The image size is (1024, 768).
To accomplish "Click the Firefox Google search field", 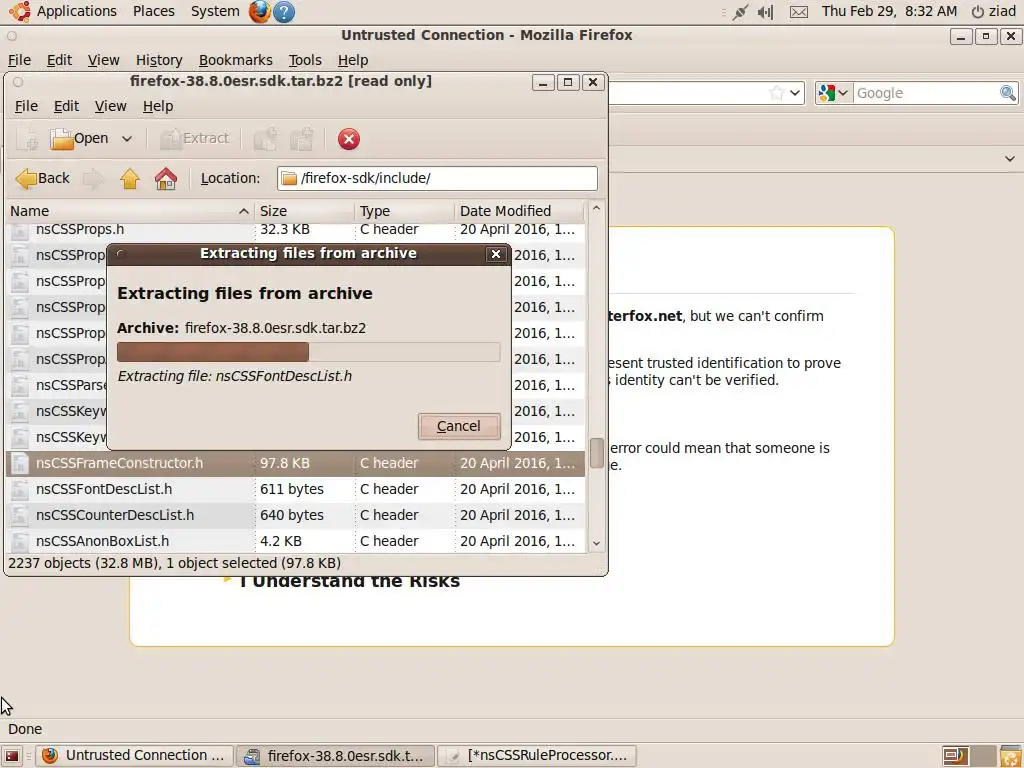I will pos(925,93).
